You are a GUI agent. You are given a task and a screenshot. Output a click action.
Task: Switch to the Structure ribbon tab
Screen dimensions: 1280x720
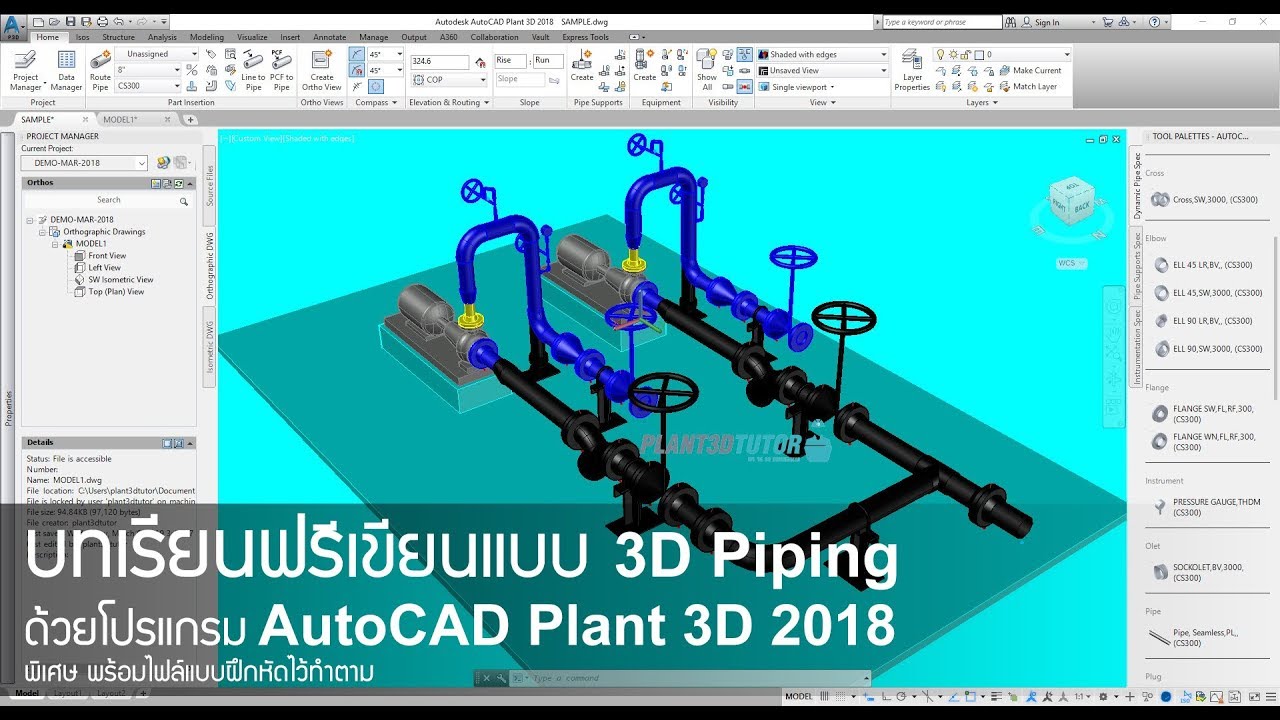[118, 37]
